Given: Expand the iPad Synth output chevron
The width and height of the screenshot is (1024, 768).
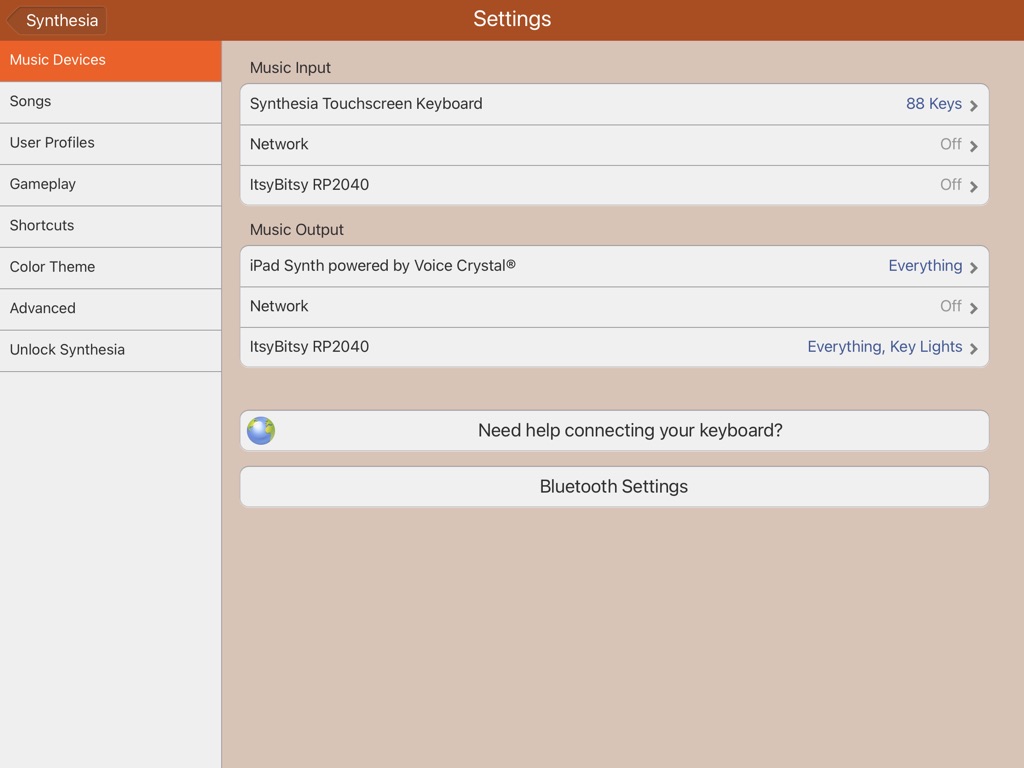Looking at the screenshot, I should pos(974,267).
